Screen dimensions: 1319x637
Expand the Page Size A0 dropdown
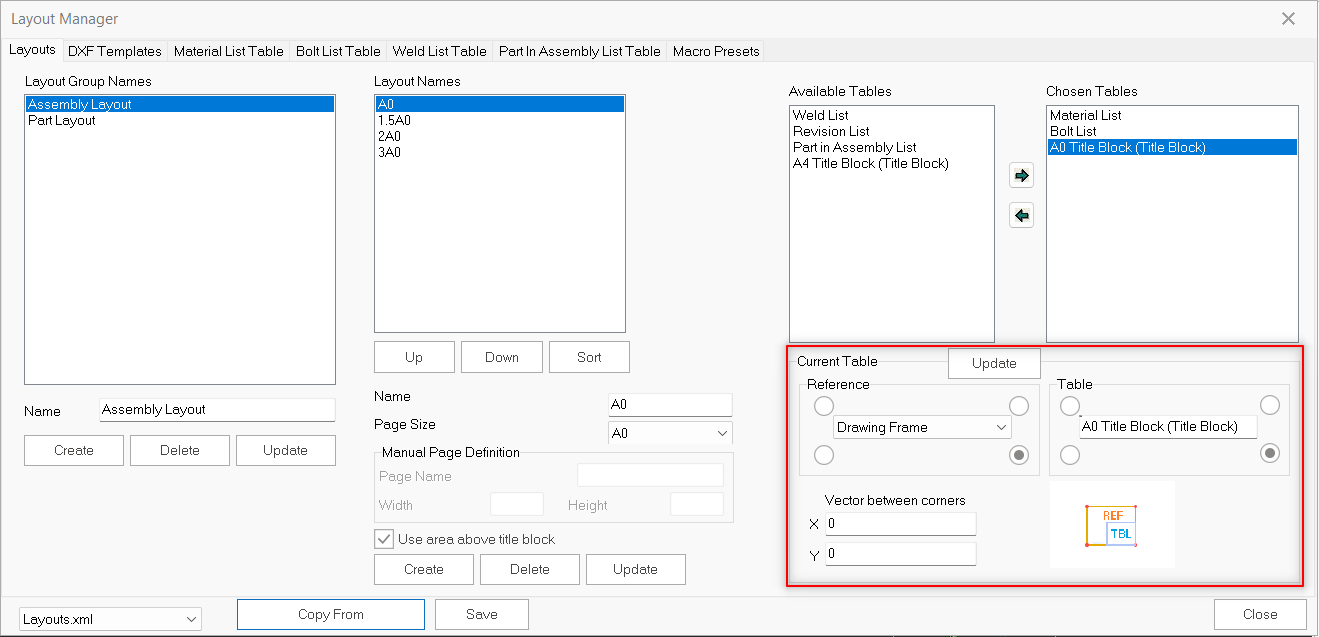(x=670, y=434)
